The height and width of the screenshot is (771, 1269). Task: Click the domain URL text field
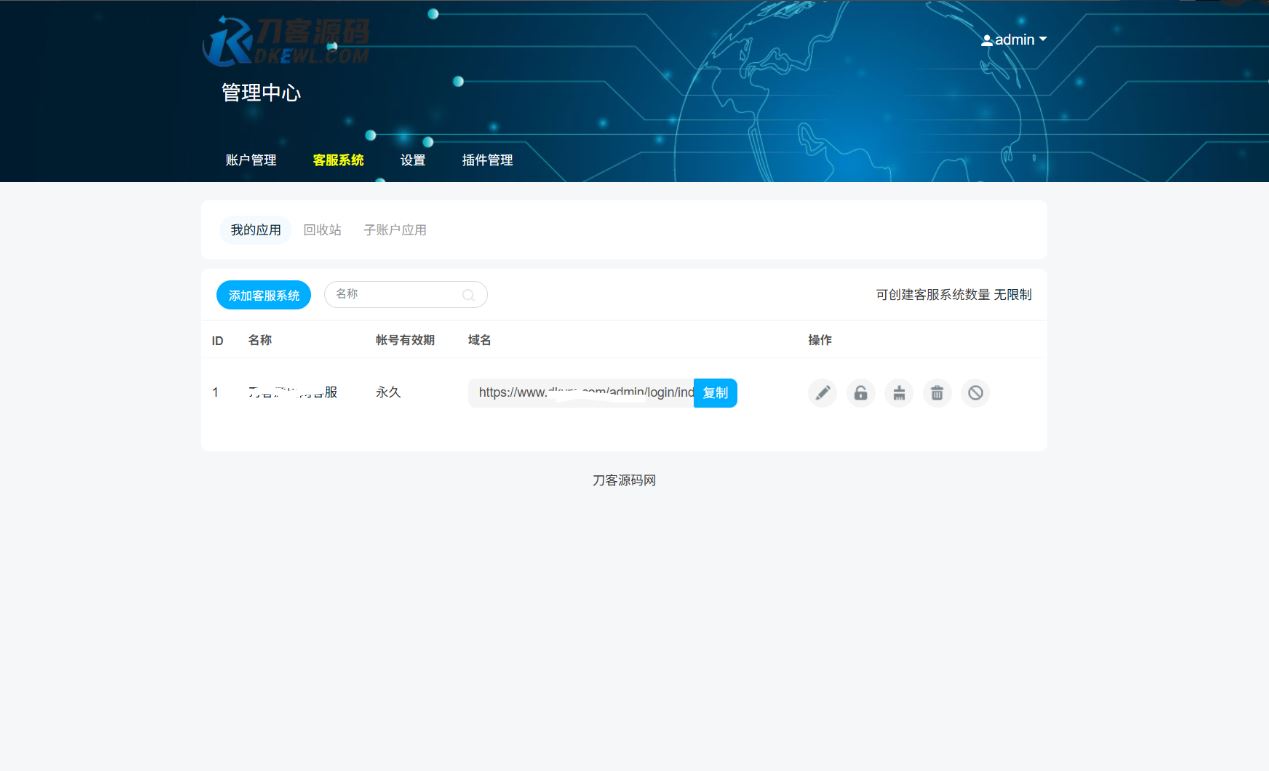581,393
